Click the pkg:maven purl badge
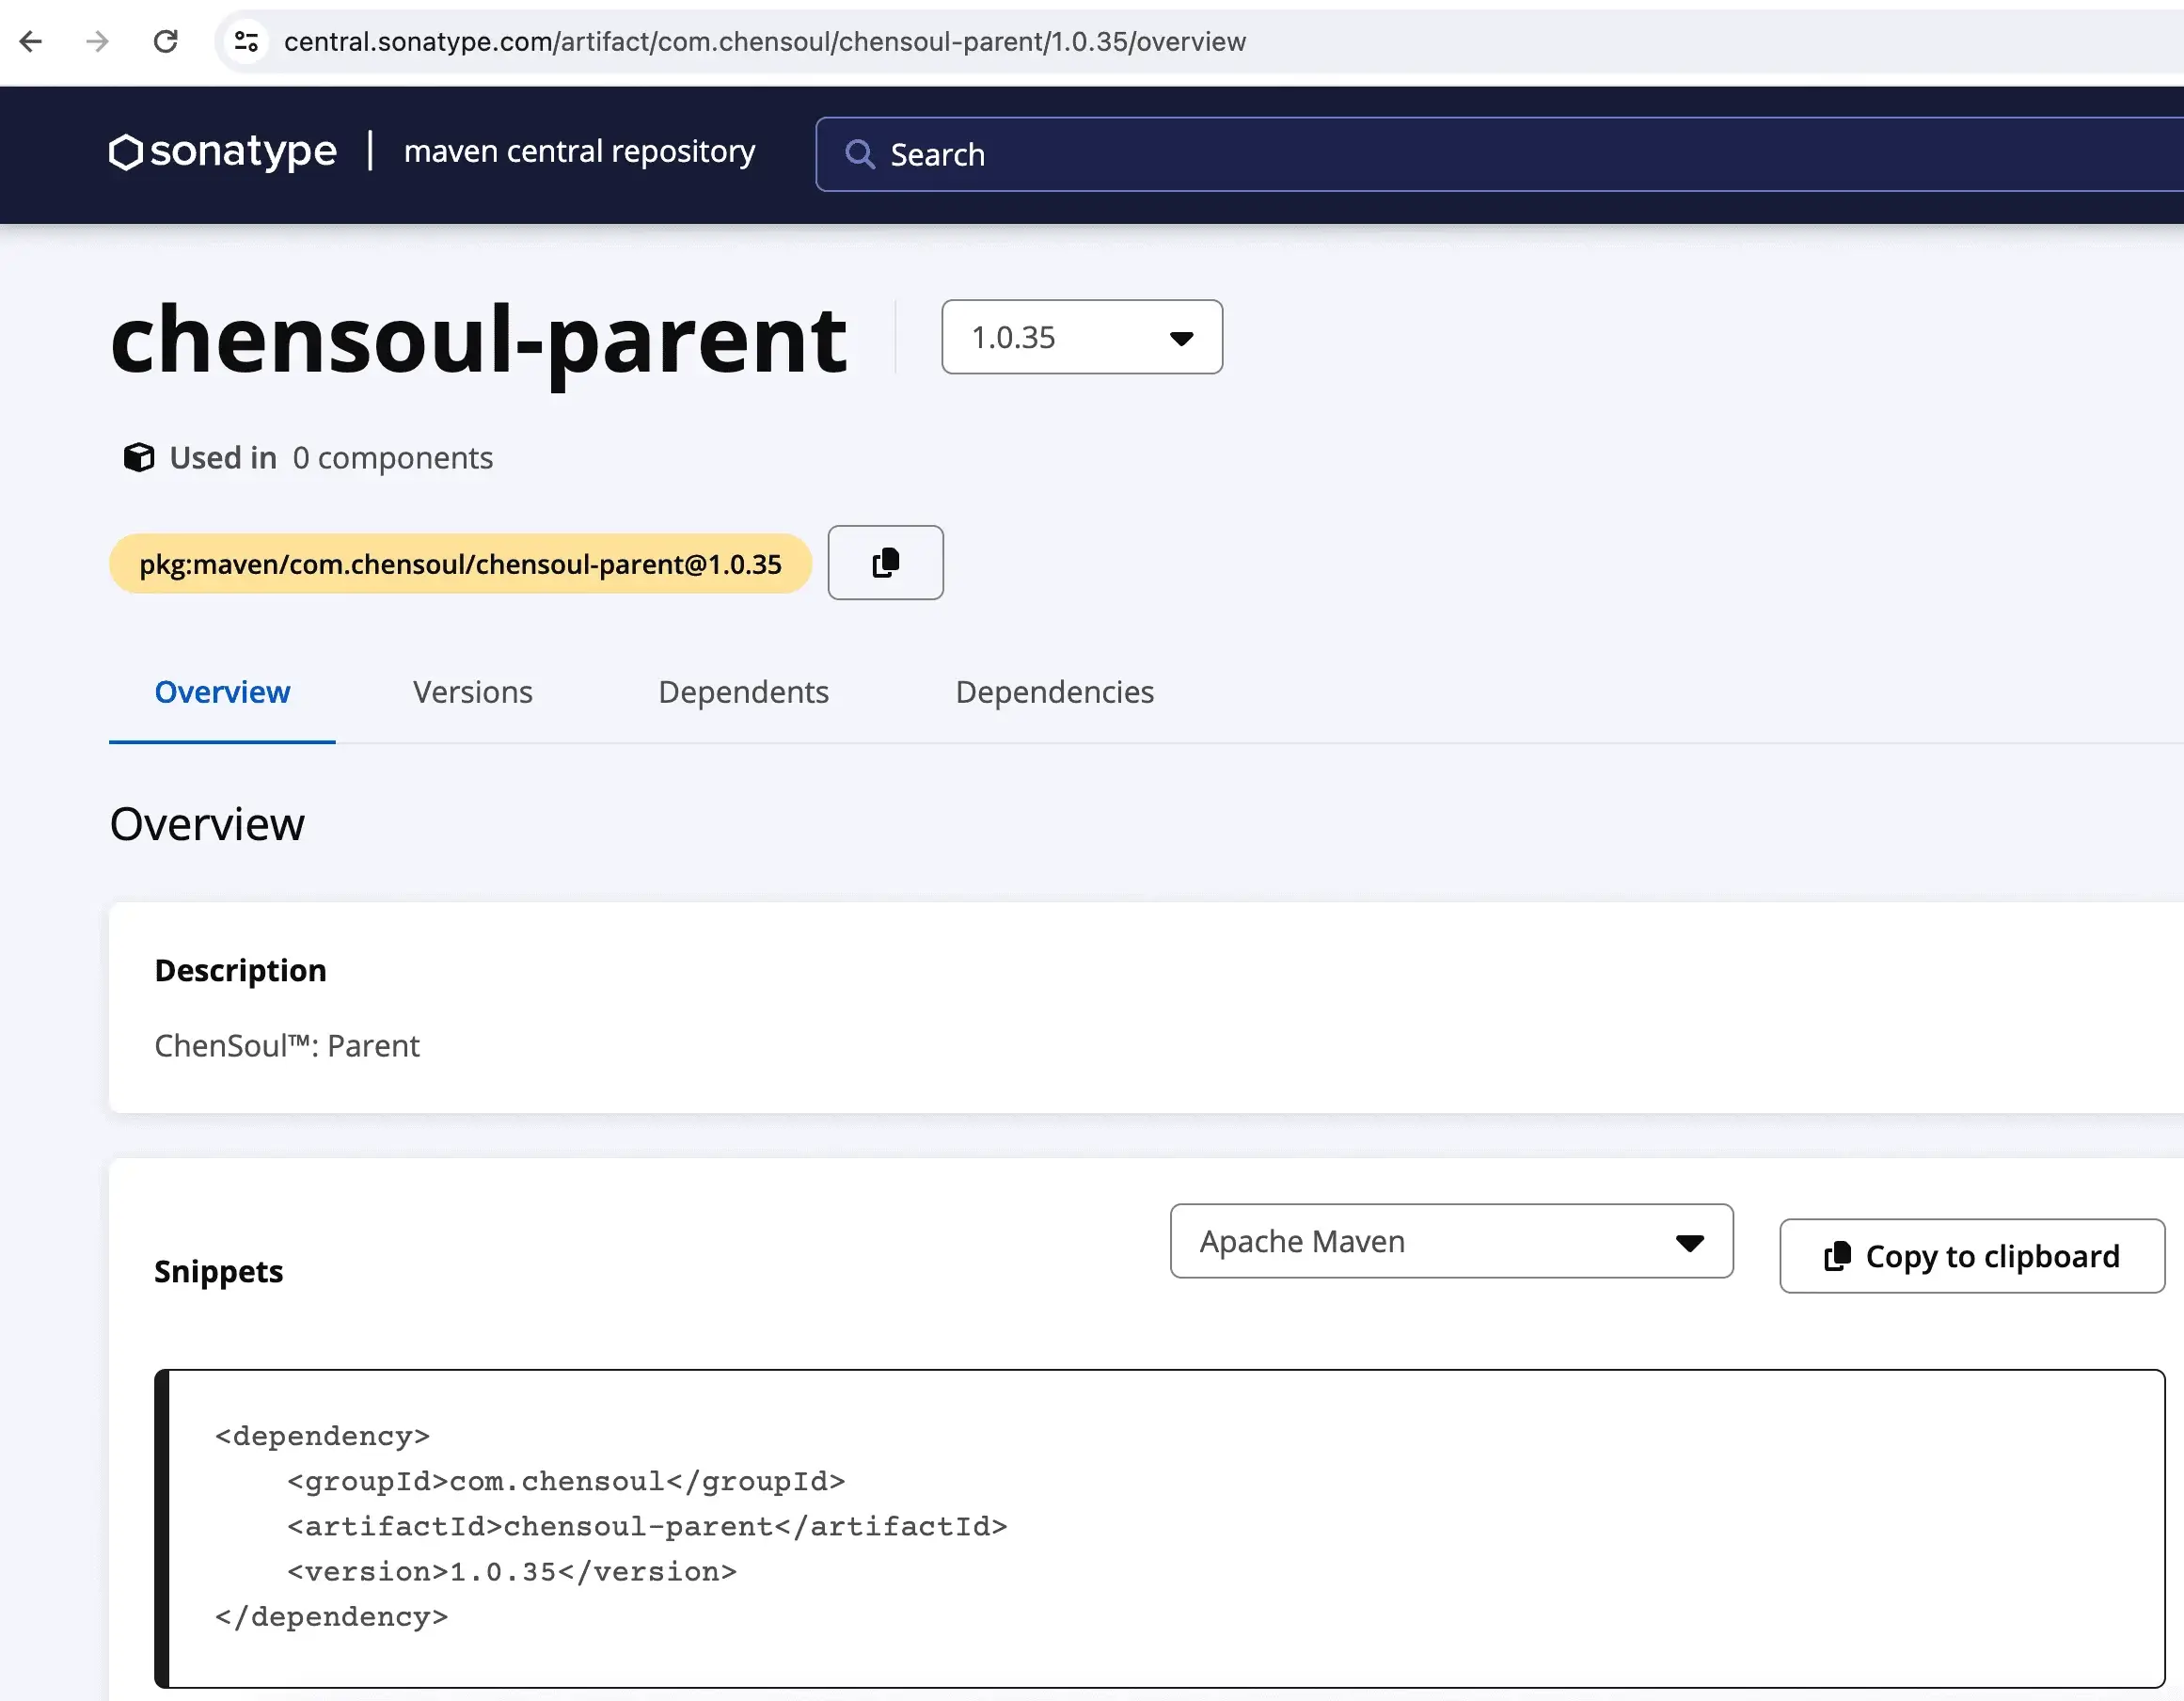The height and width of the screenshot is (1701, 2184). coord(460,564)
